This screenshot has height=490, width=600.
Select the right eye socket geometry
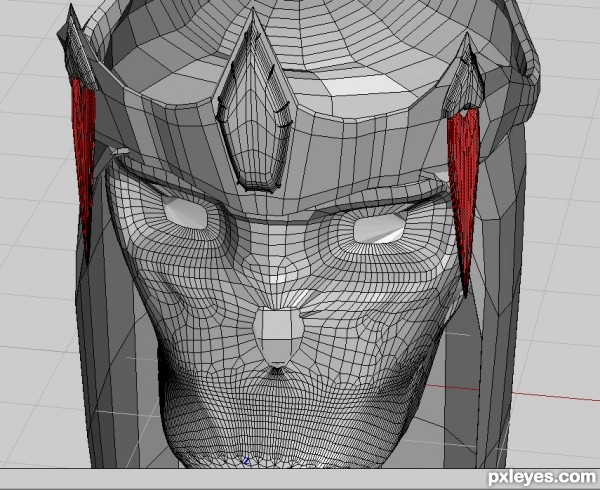(x=379, y=228)
